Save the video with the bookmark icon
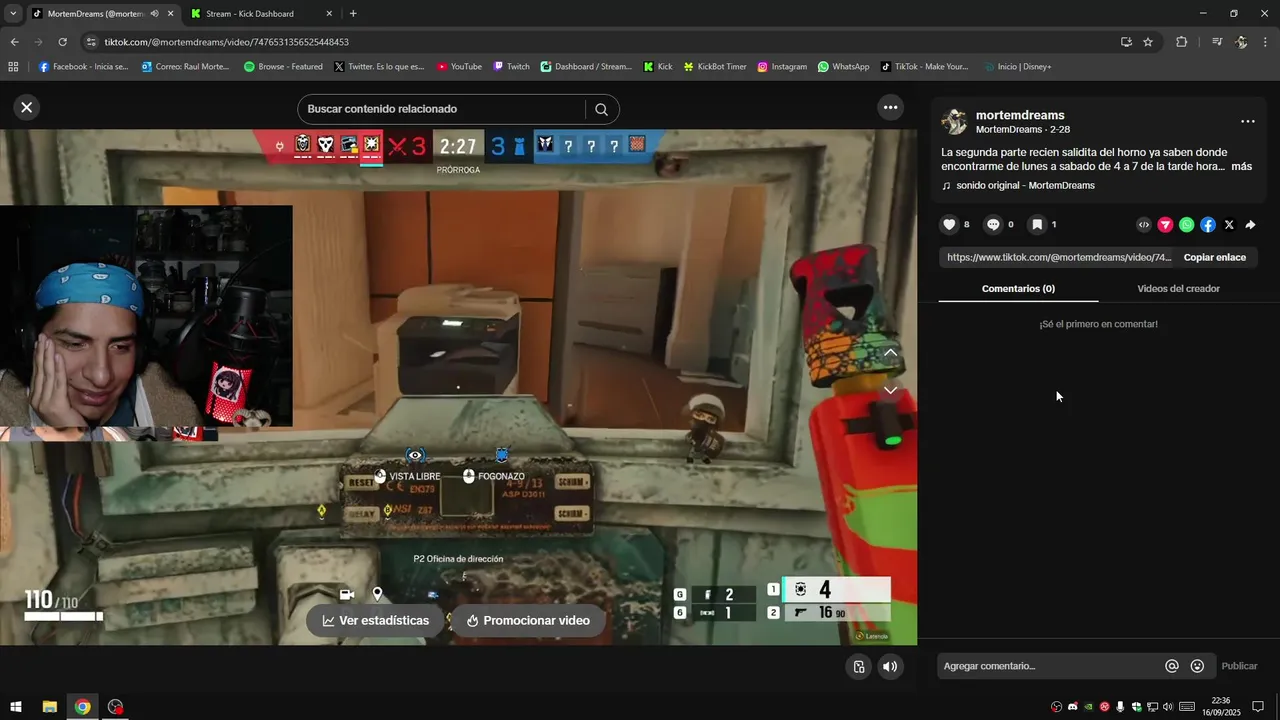This screenshot has width=1280, height=720. point(1037,225)
